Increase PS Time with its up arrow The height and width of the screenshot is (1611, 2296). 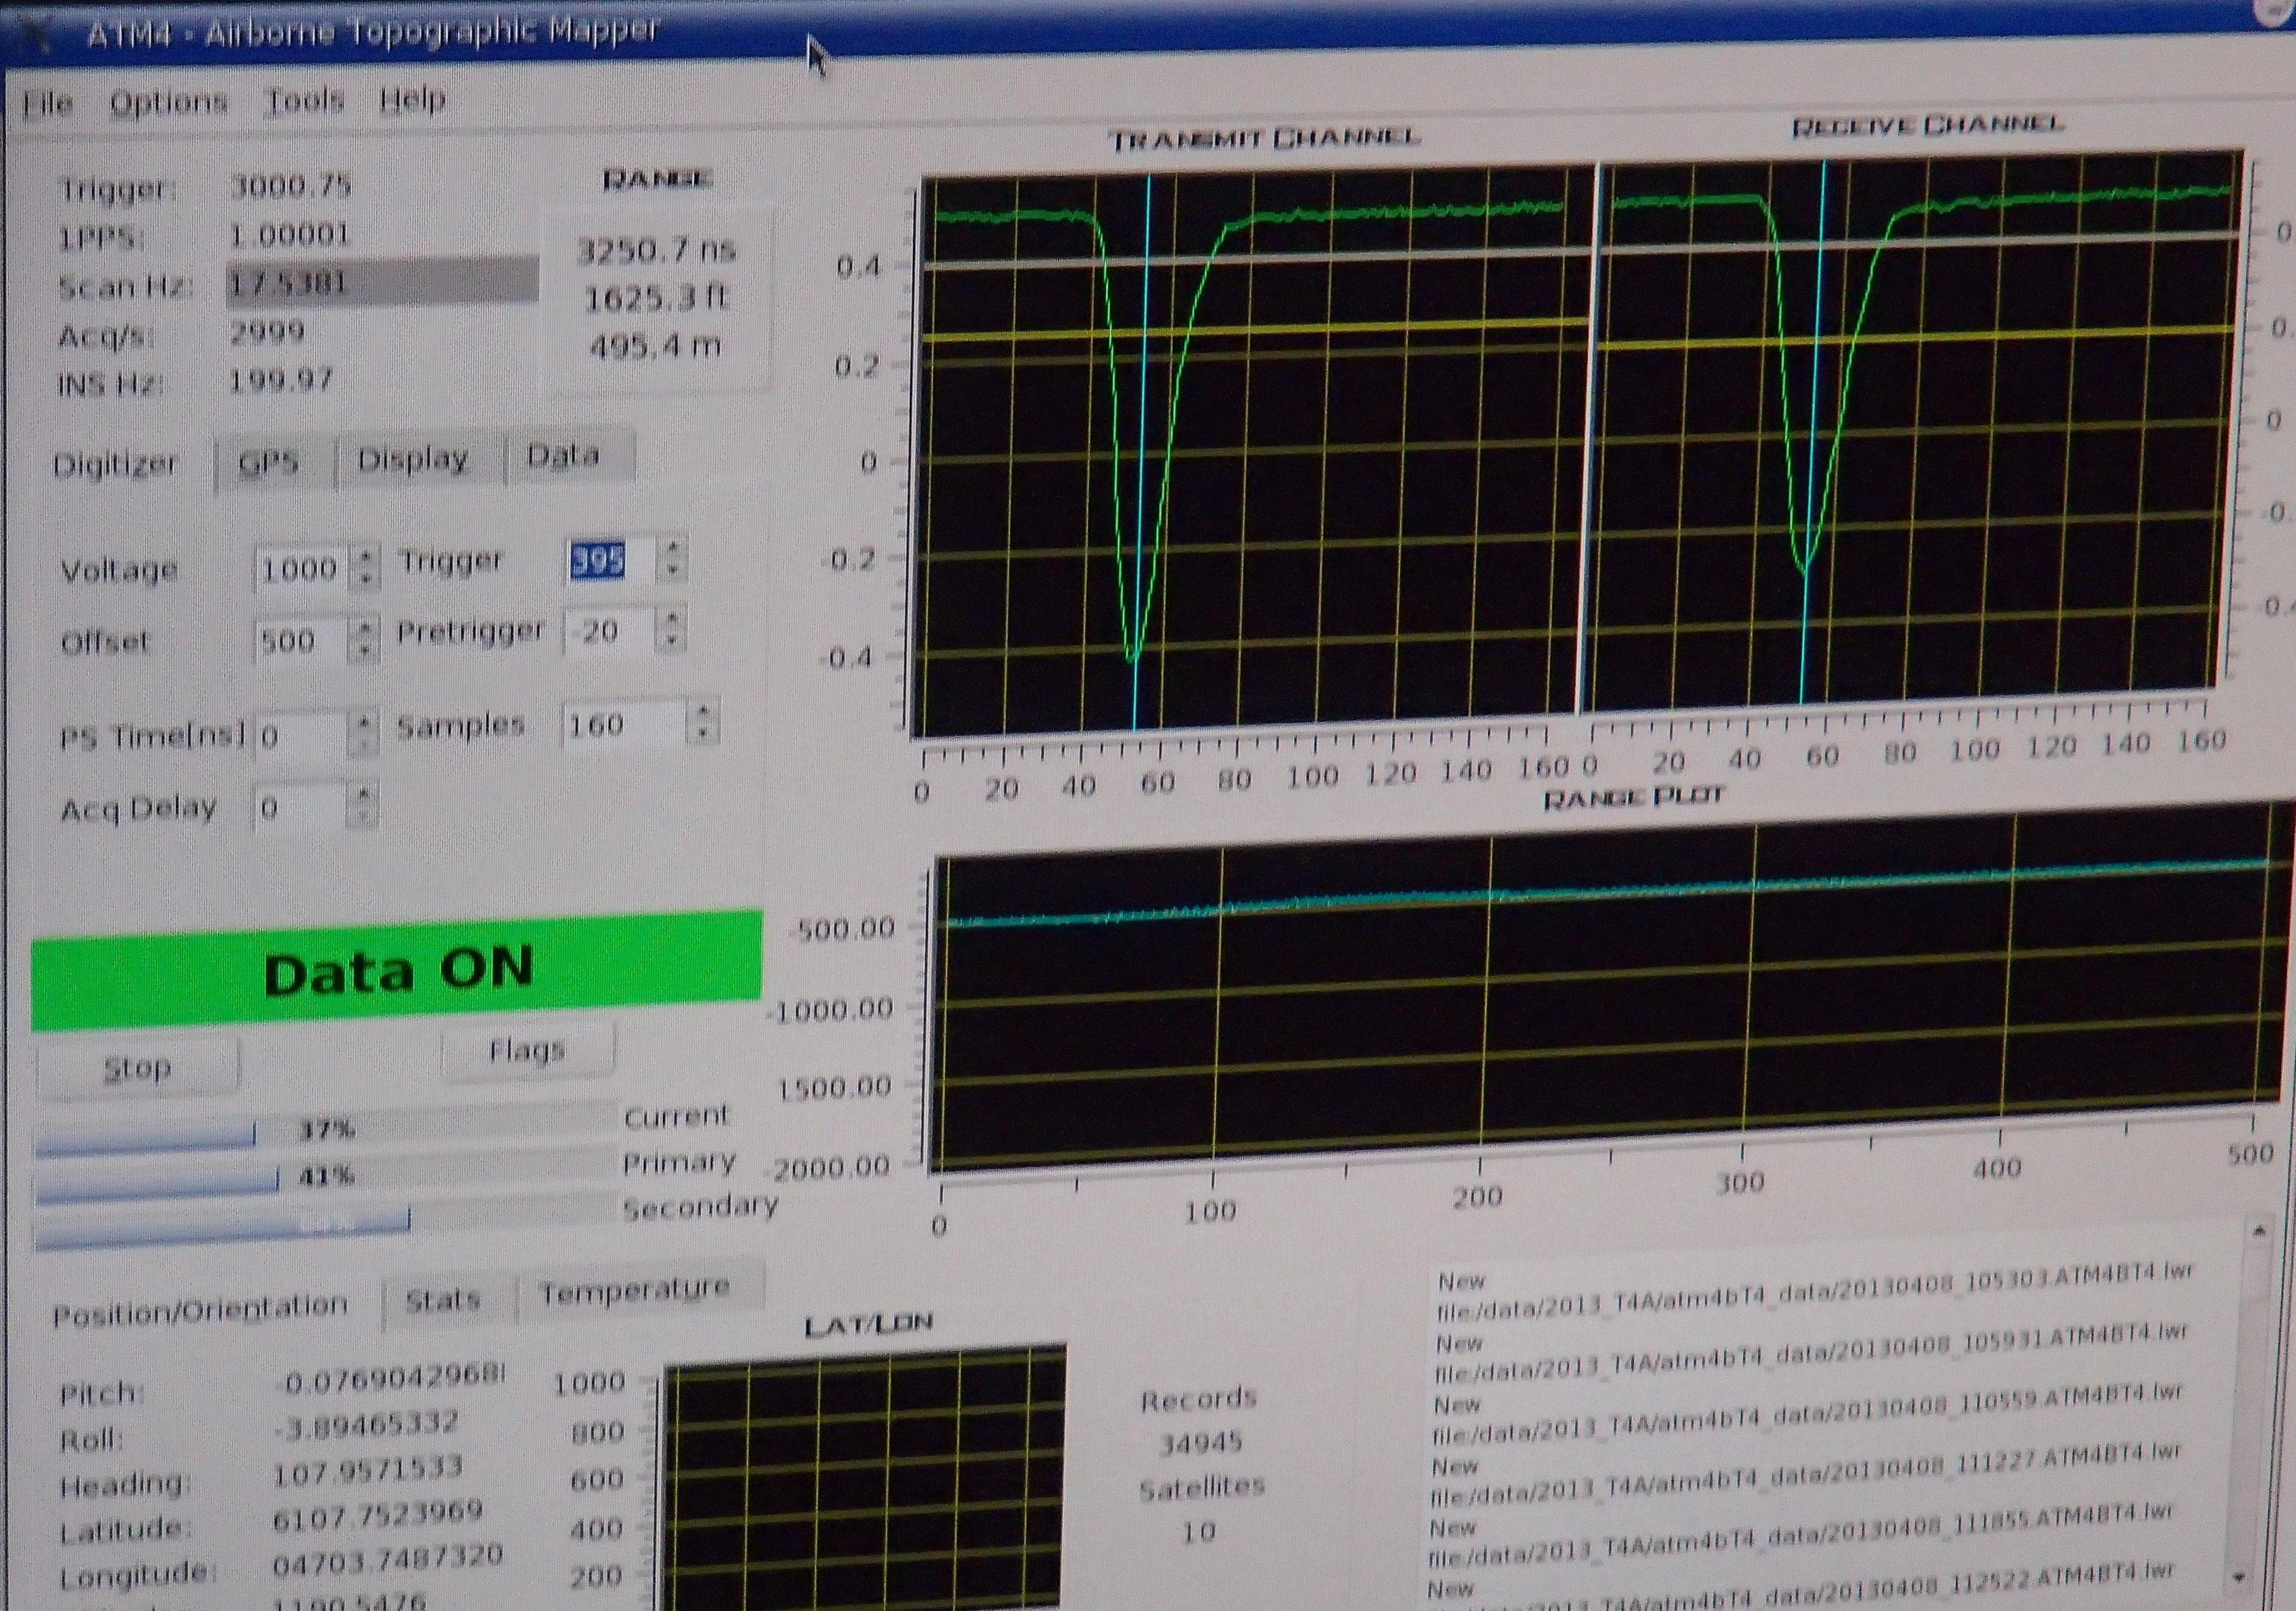[365, 722]
